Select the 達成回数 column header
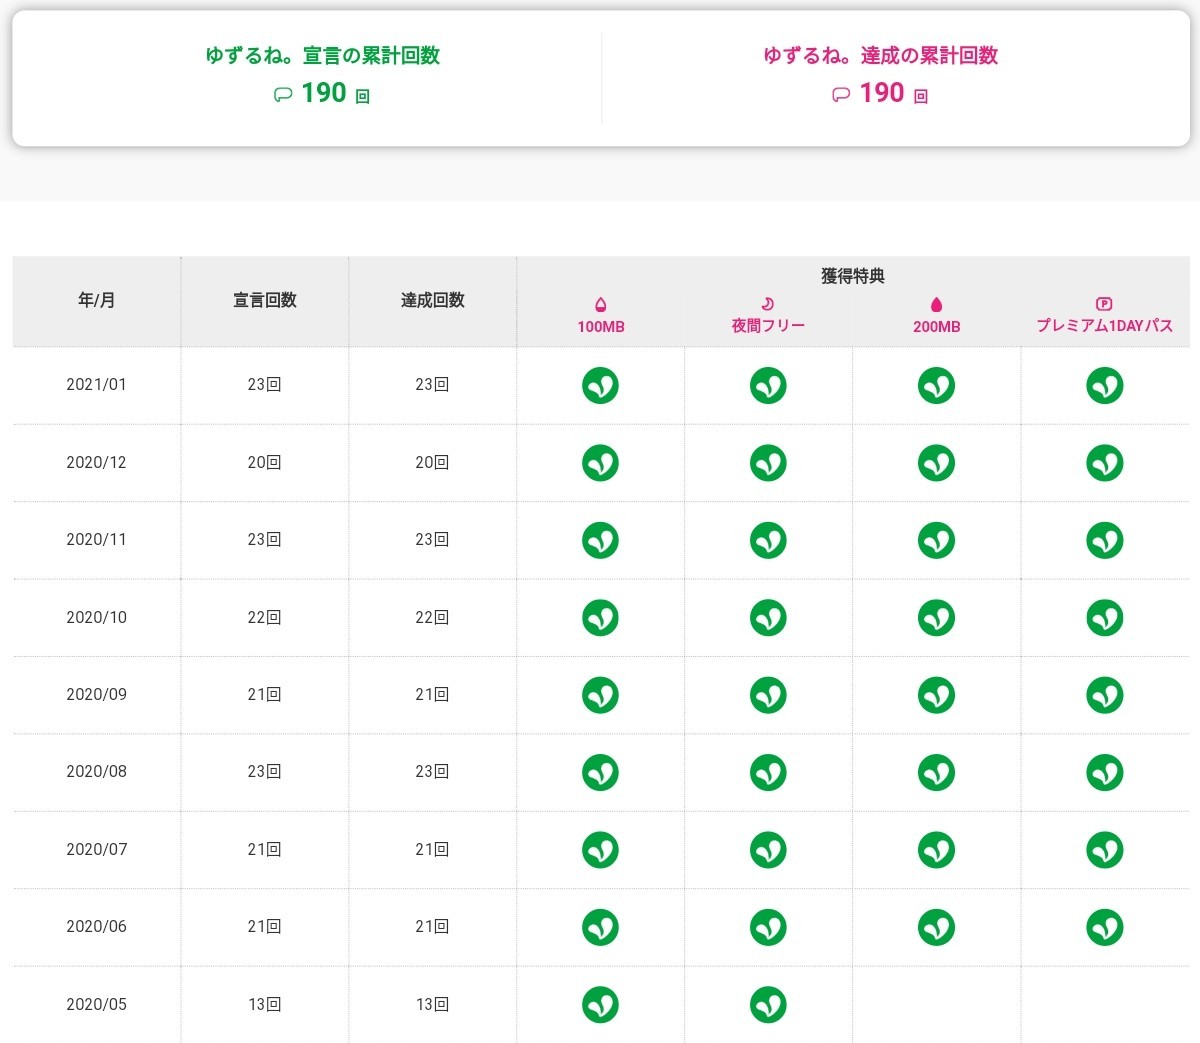Viewport: 1200px width, 1043px height. (432, 300)
